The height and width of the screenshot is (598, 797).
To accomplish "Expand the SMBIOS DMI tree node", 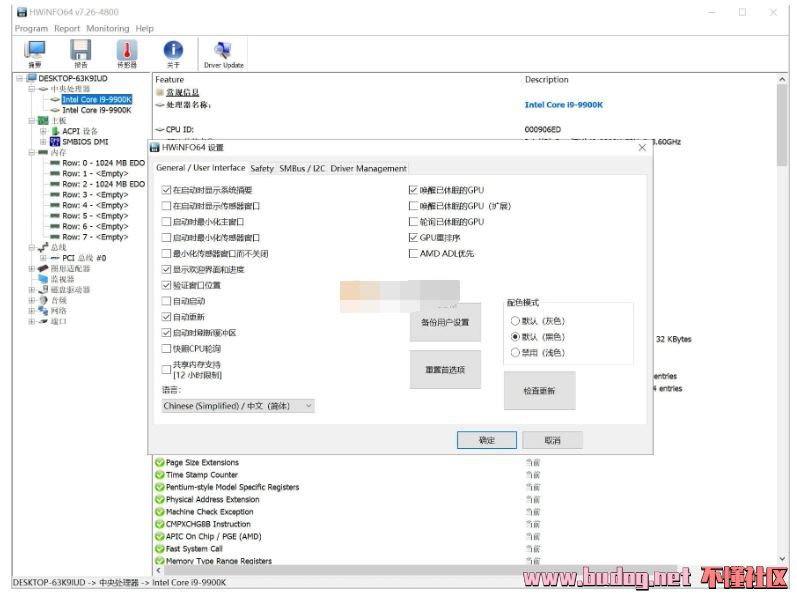I will click(x=43, y=142).
